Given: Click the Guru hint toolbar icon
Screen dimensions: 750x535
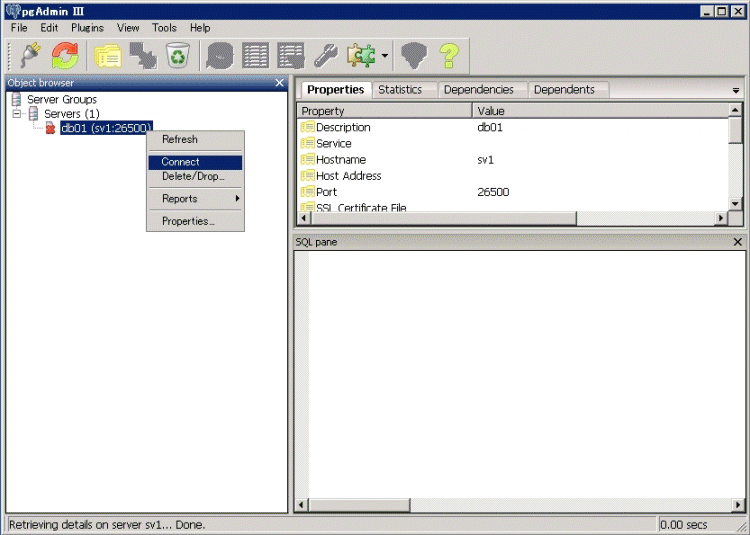Looking at the screenshot, I should 414,55.
